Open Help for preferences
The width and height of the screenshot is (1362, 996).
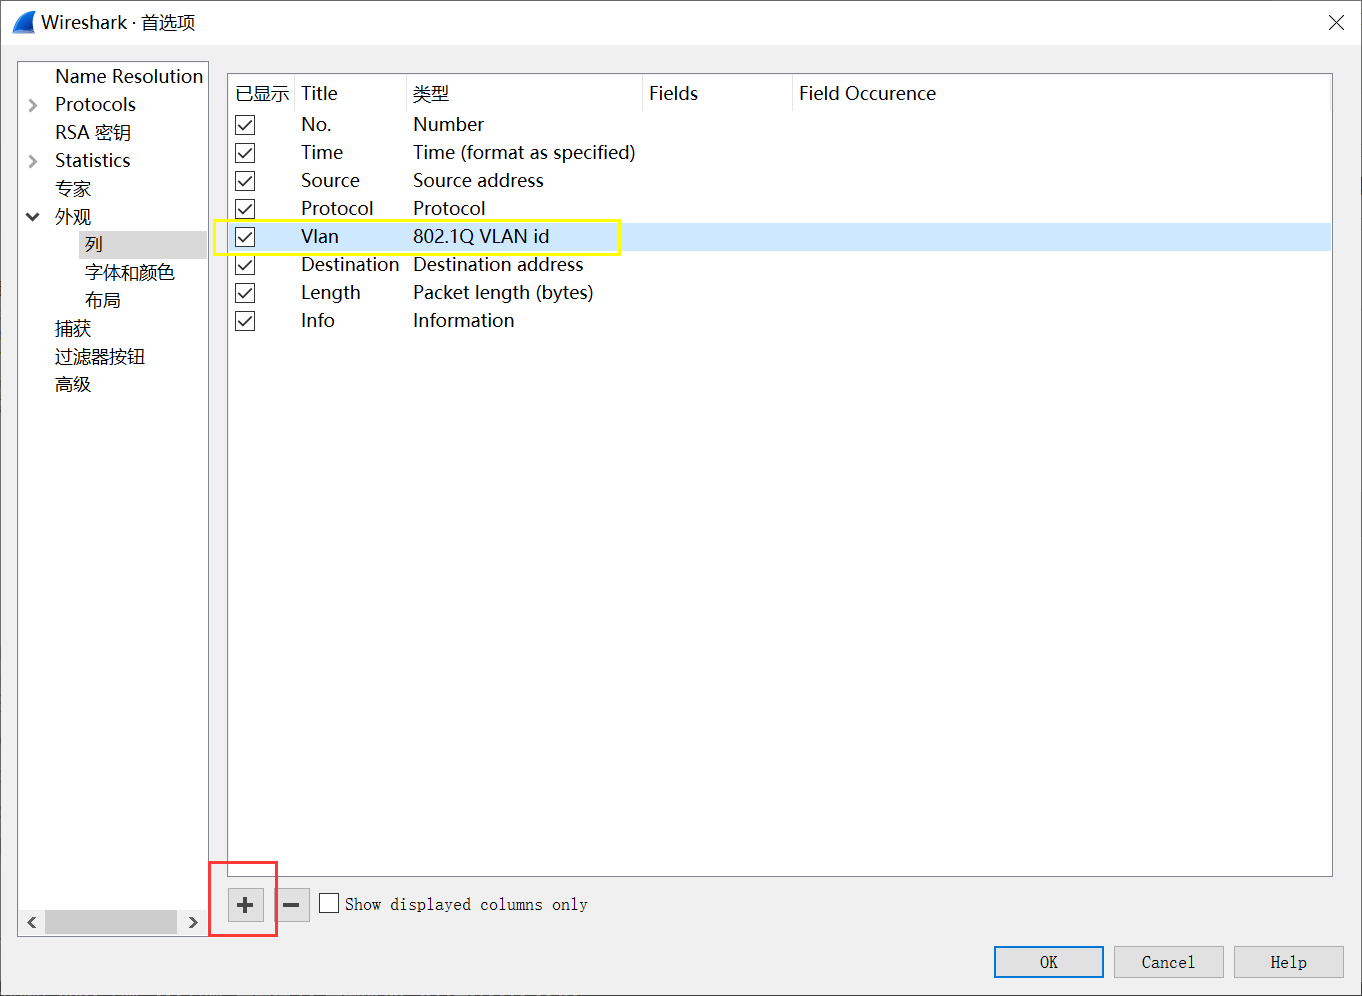point(1289,962)
